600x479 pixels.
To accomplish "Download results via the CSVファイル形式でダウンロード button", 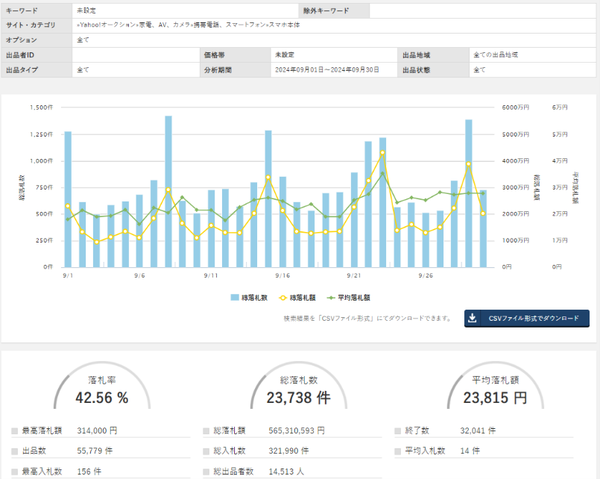I will click(527, 318).
